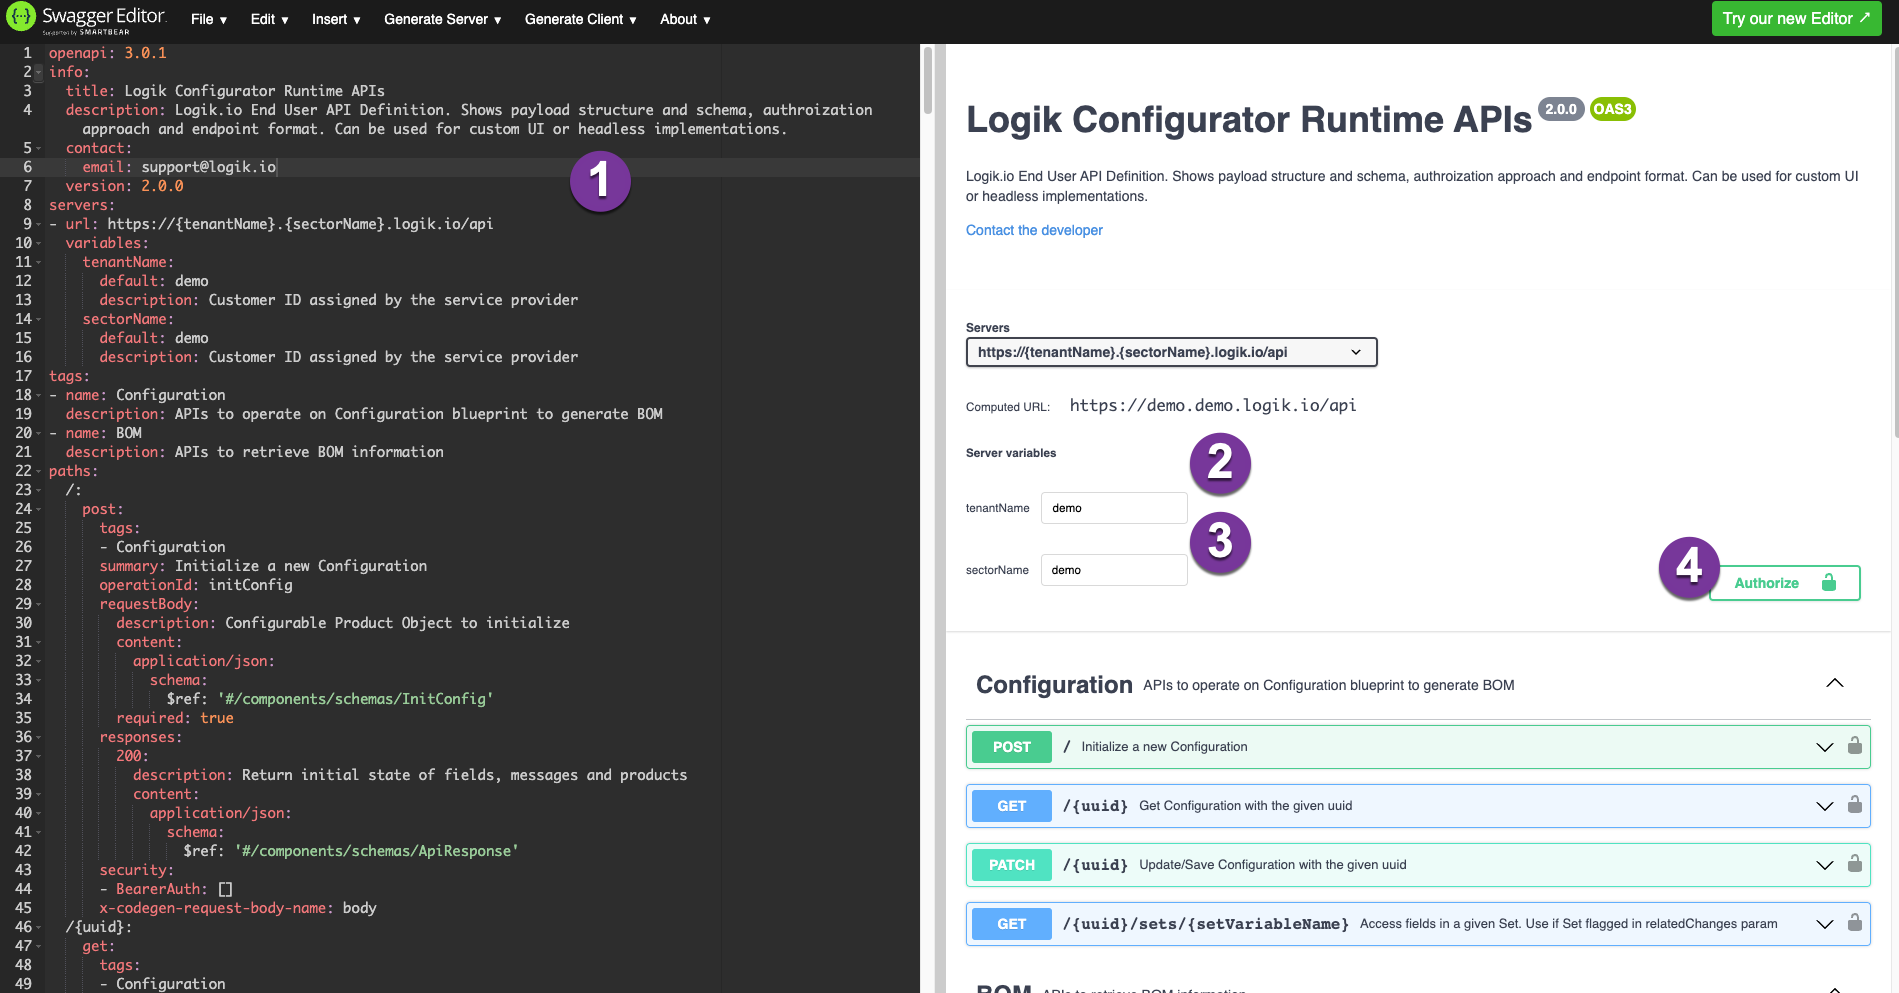
Task: Click the Contact the developer link
Action: tap(1034, 230)
